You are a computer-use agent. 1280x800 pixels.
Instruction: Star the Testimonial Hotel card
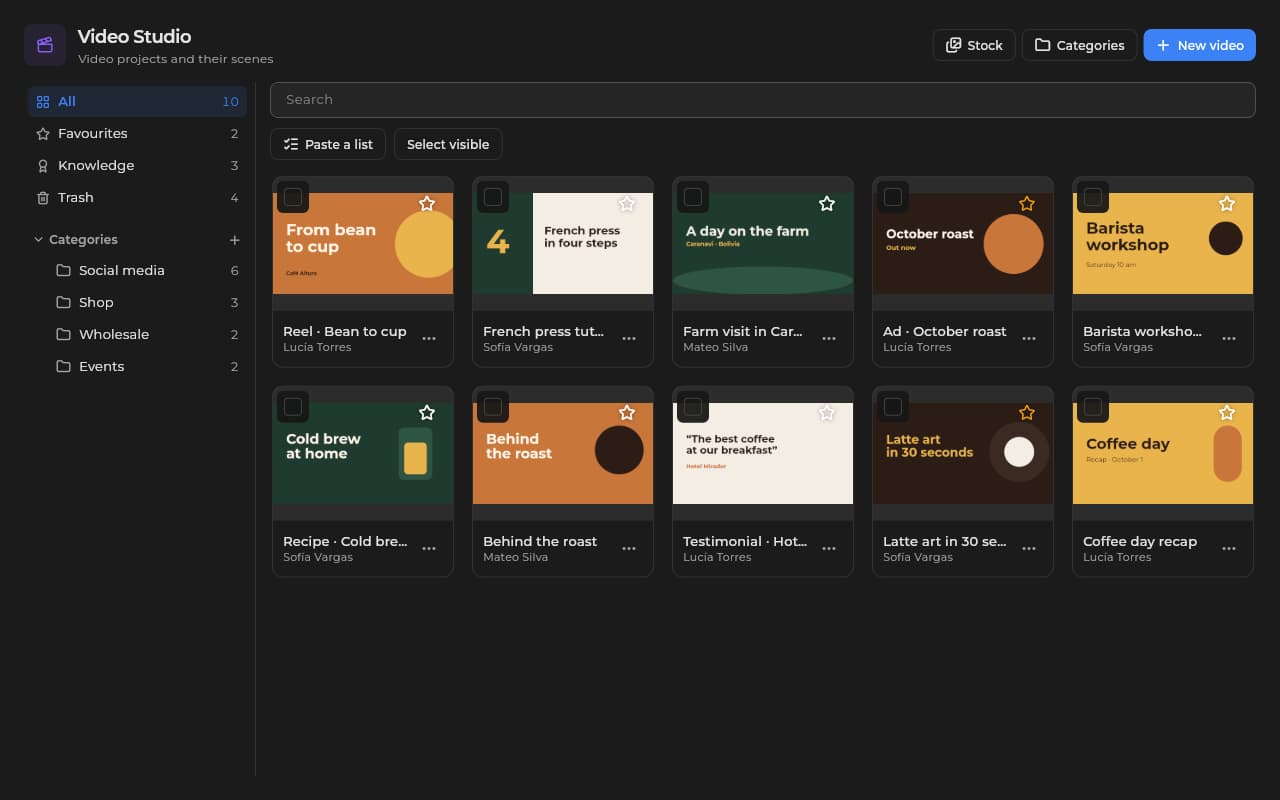coord(827,412)
